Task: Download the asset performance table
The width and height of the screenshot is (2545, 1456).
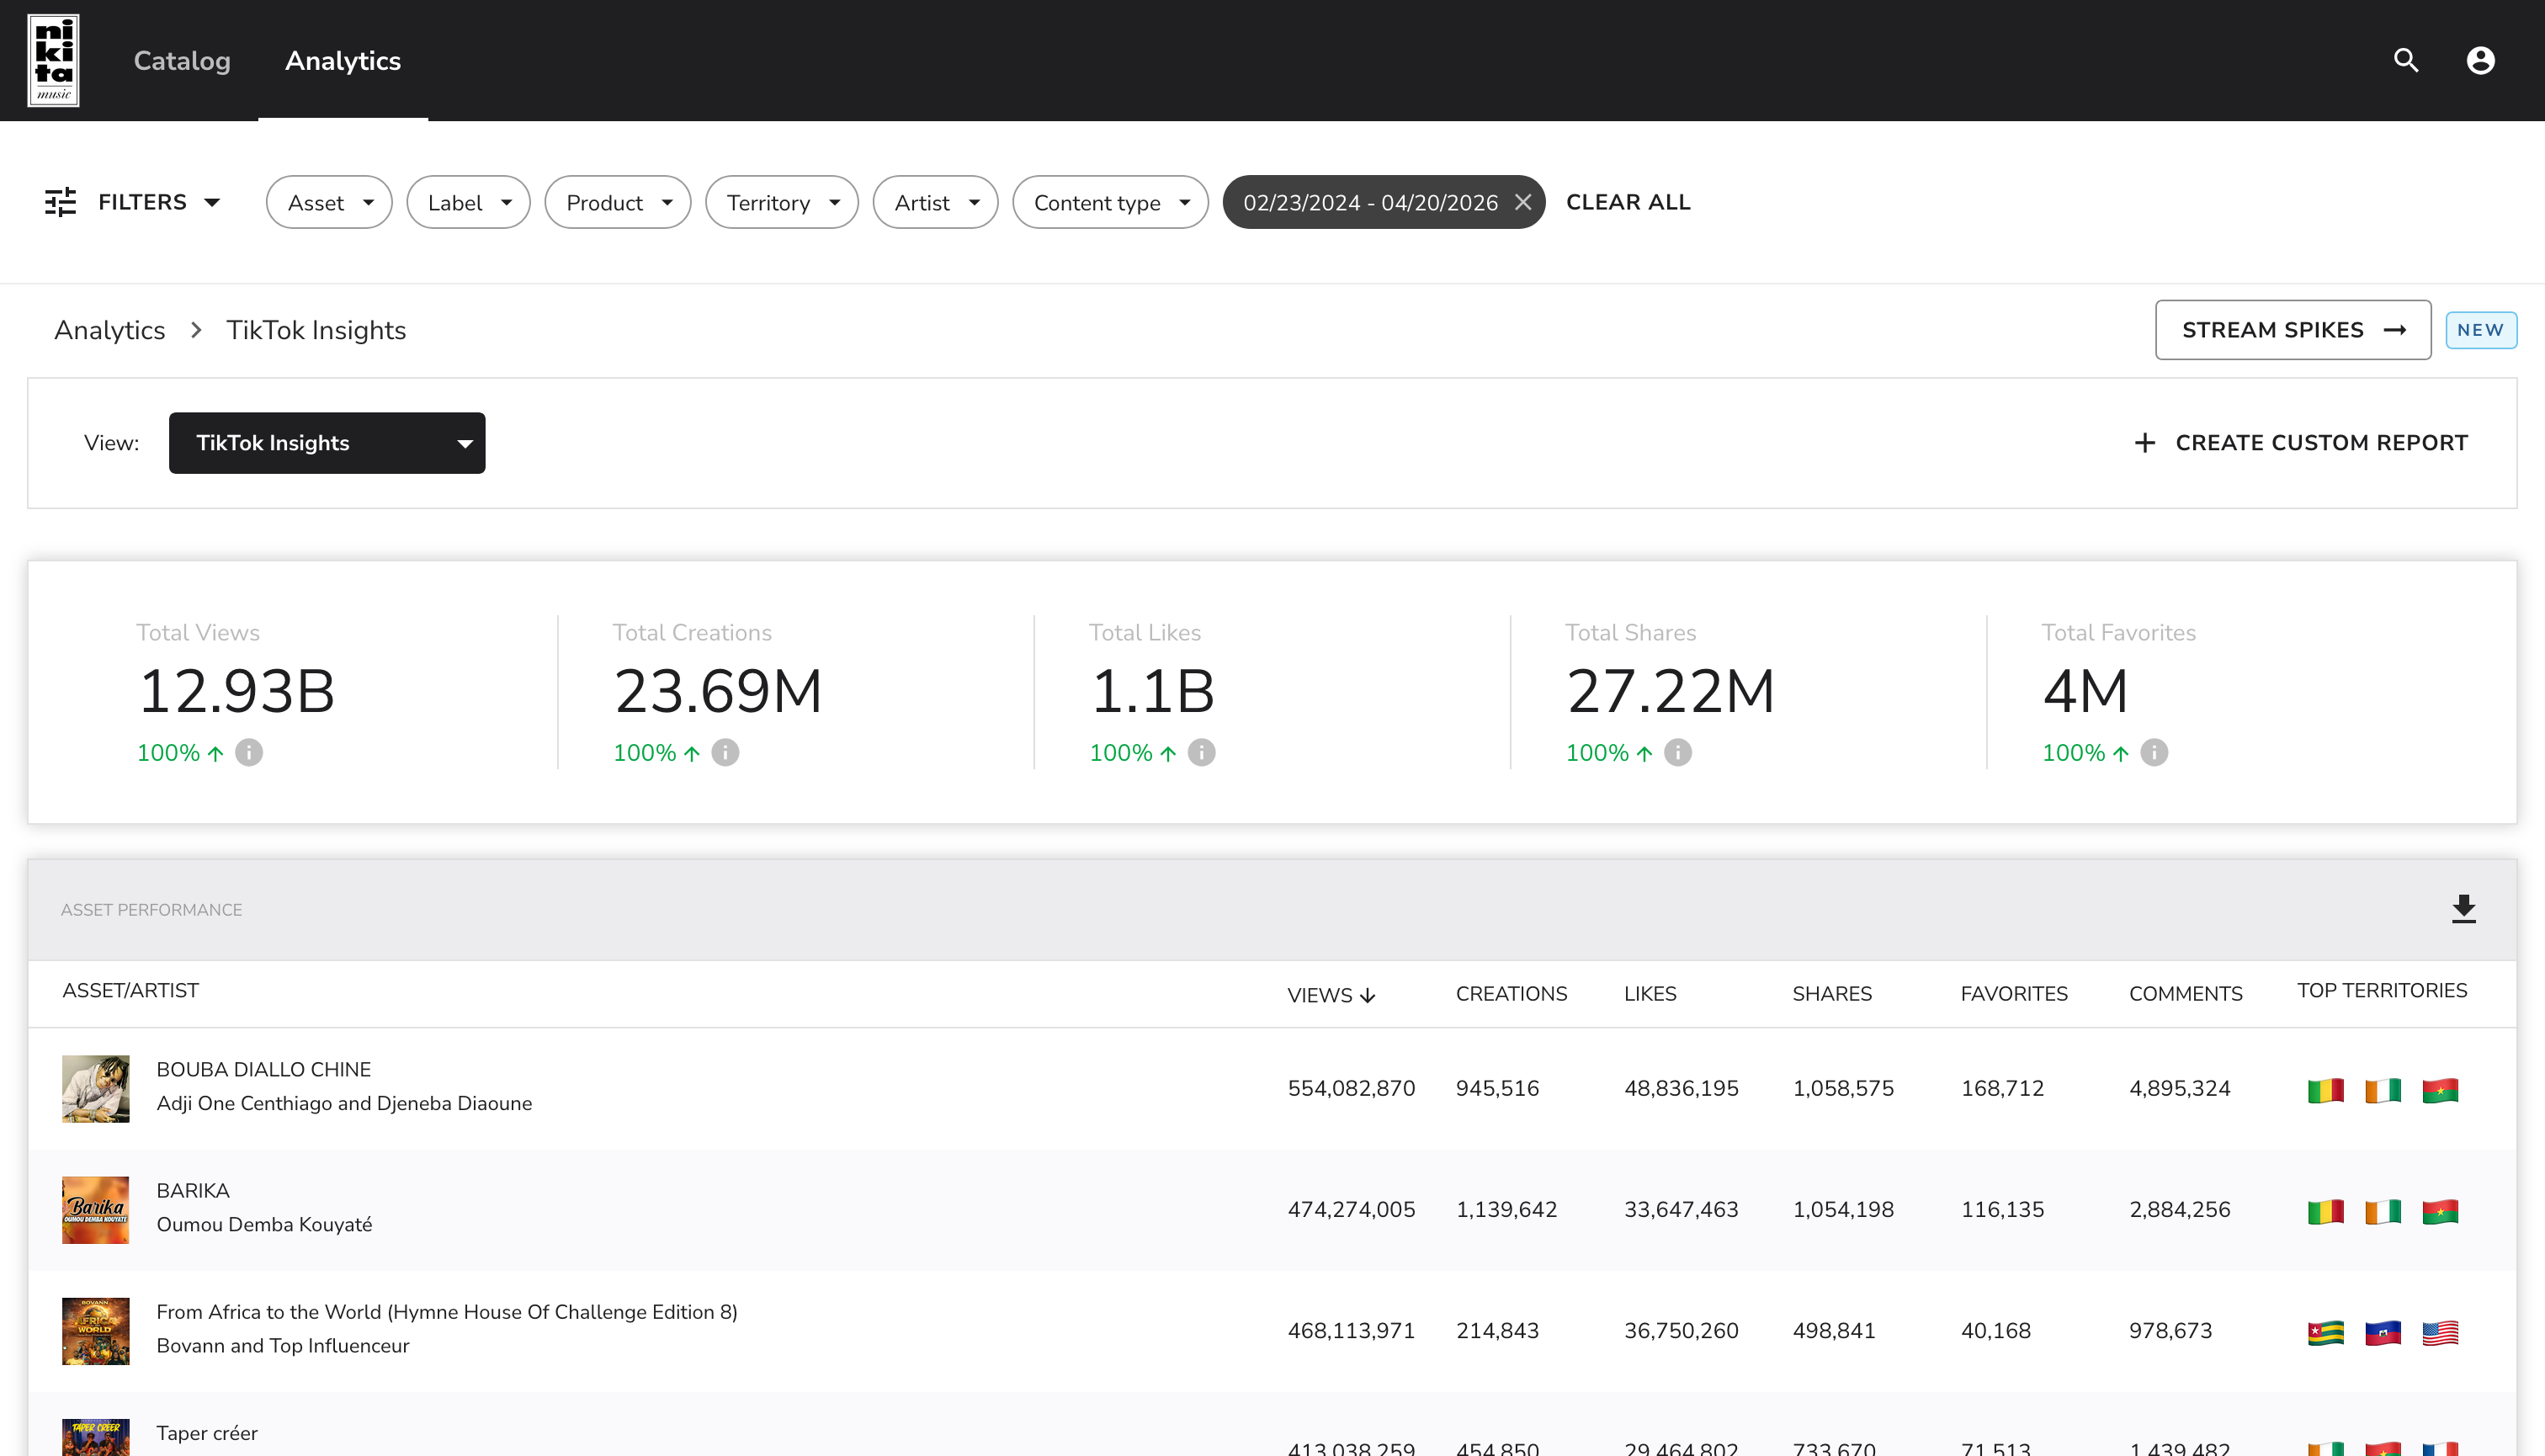Action: (2464, 909)
